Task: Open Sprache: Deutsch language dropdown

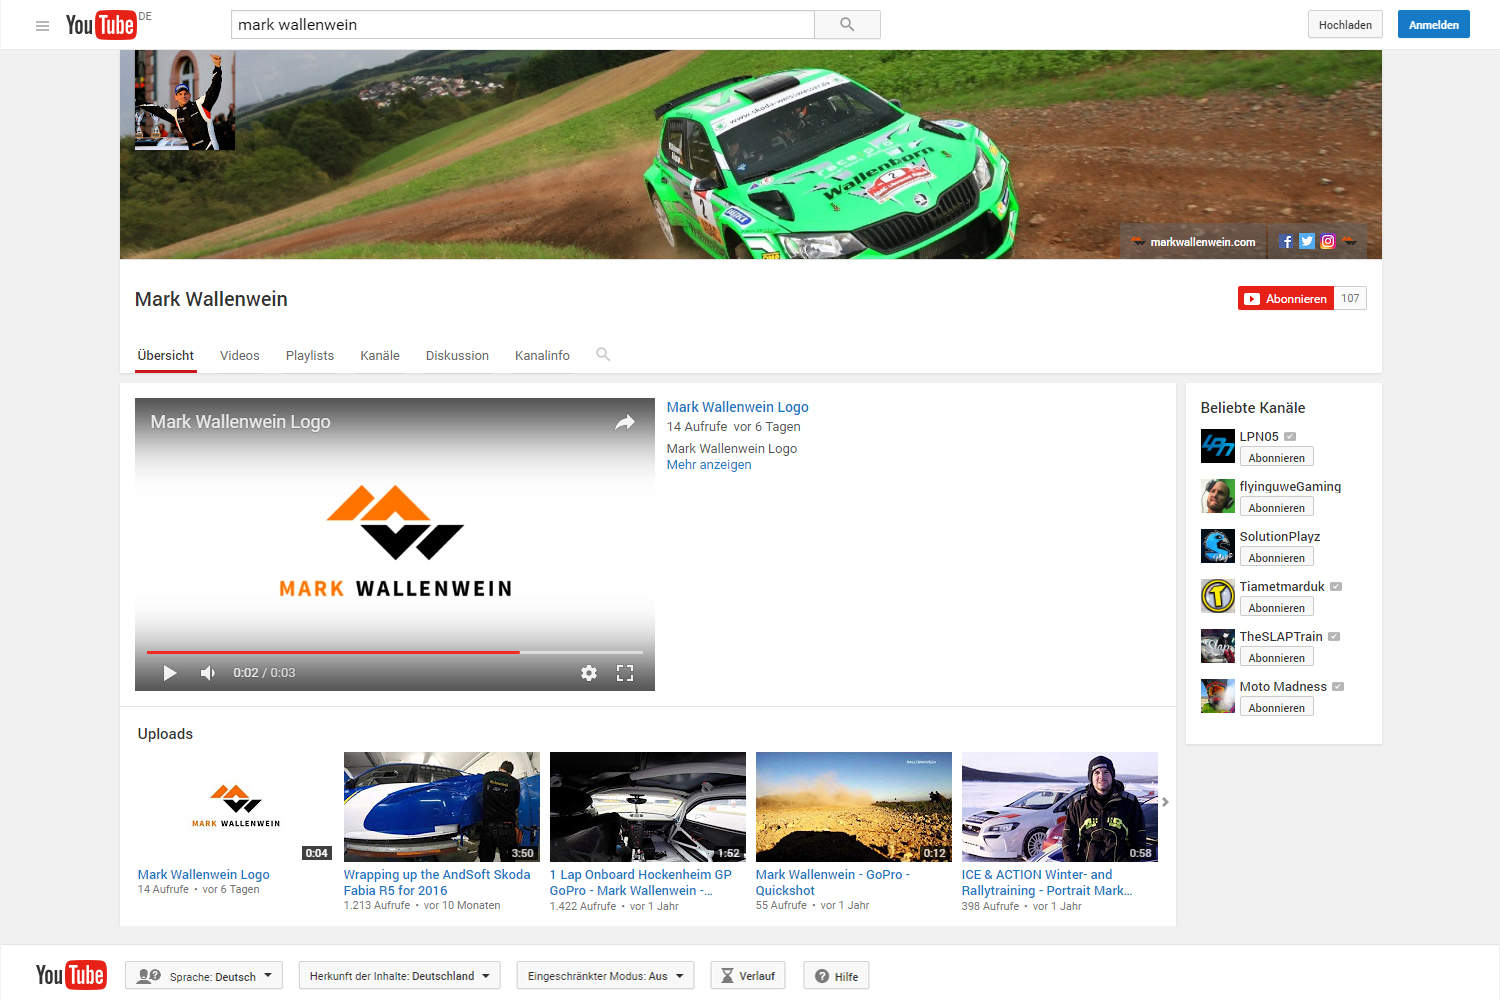Action: pyautogui.click(x=204, y=976)
